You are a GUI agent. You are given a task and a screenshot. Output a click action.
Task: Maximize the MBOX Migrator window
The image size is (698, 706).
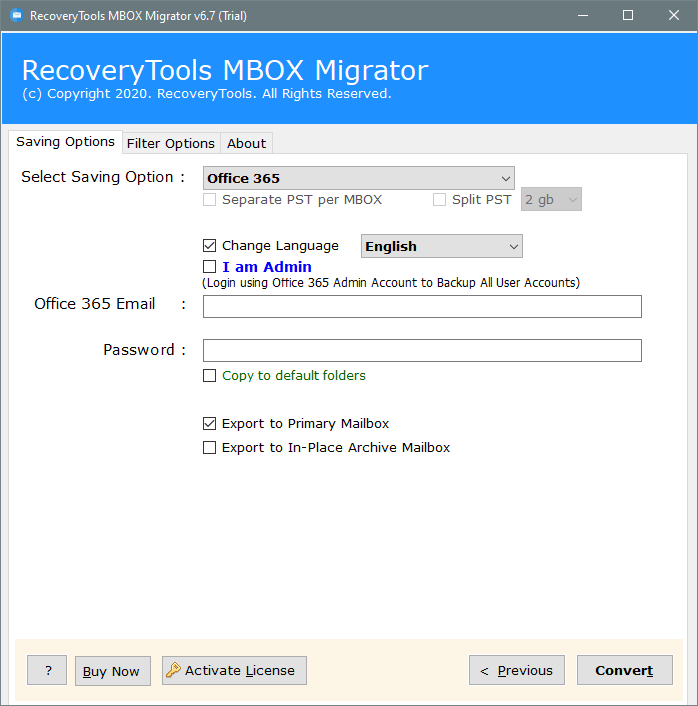pos(628,15)
